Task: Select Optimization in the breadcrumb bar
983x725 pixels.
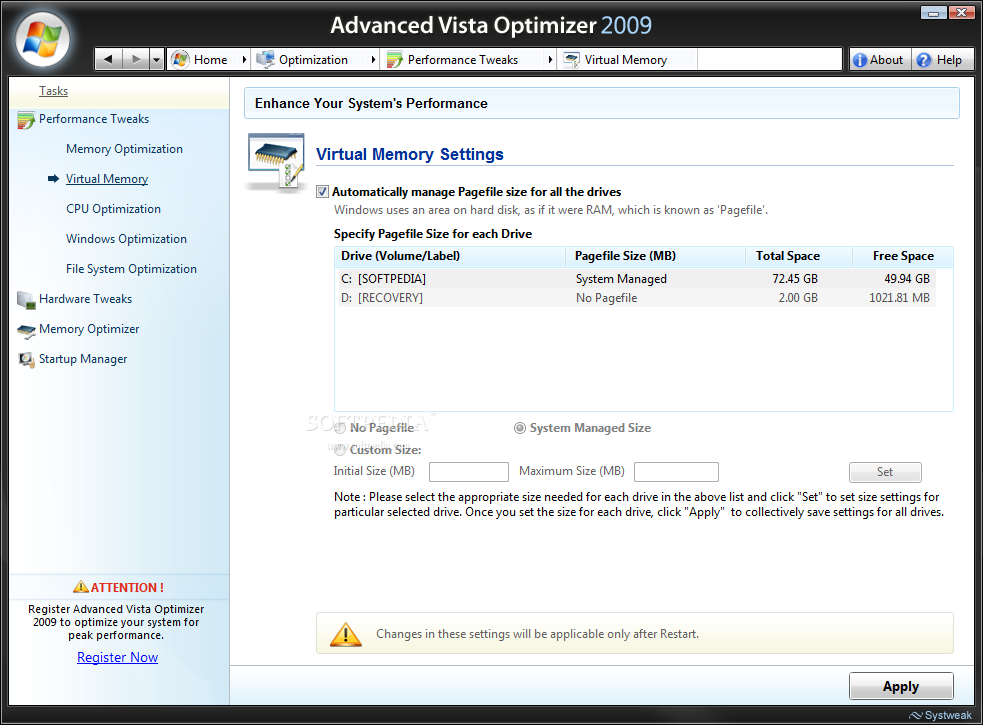Action: pos(313,60)
